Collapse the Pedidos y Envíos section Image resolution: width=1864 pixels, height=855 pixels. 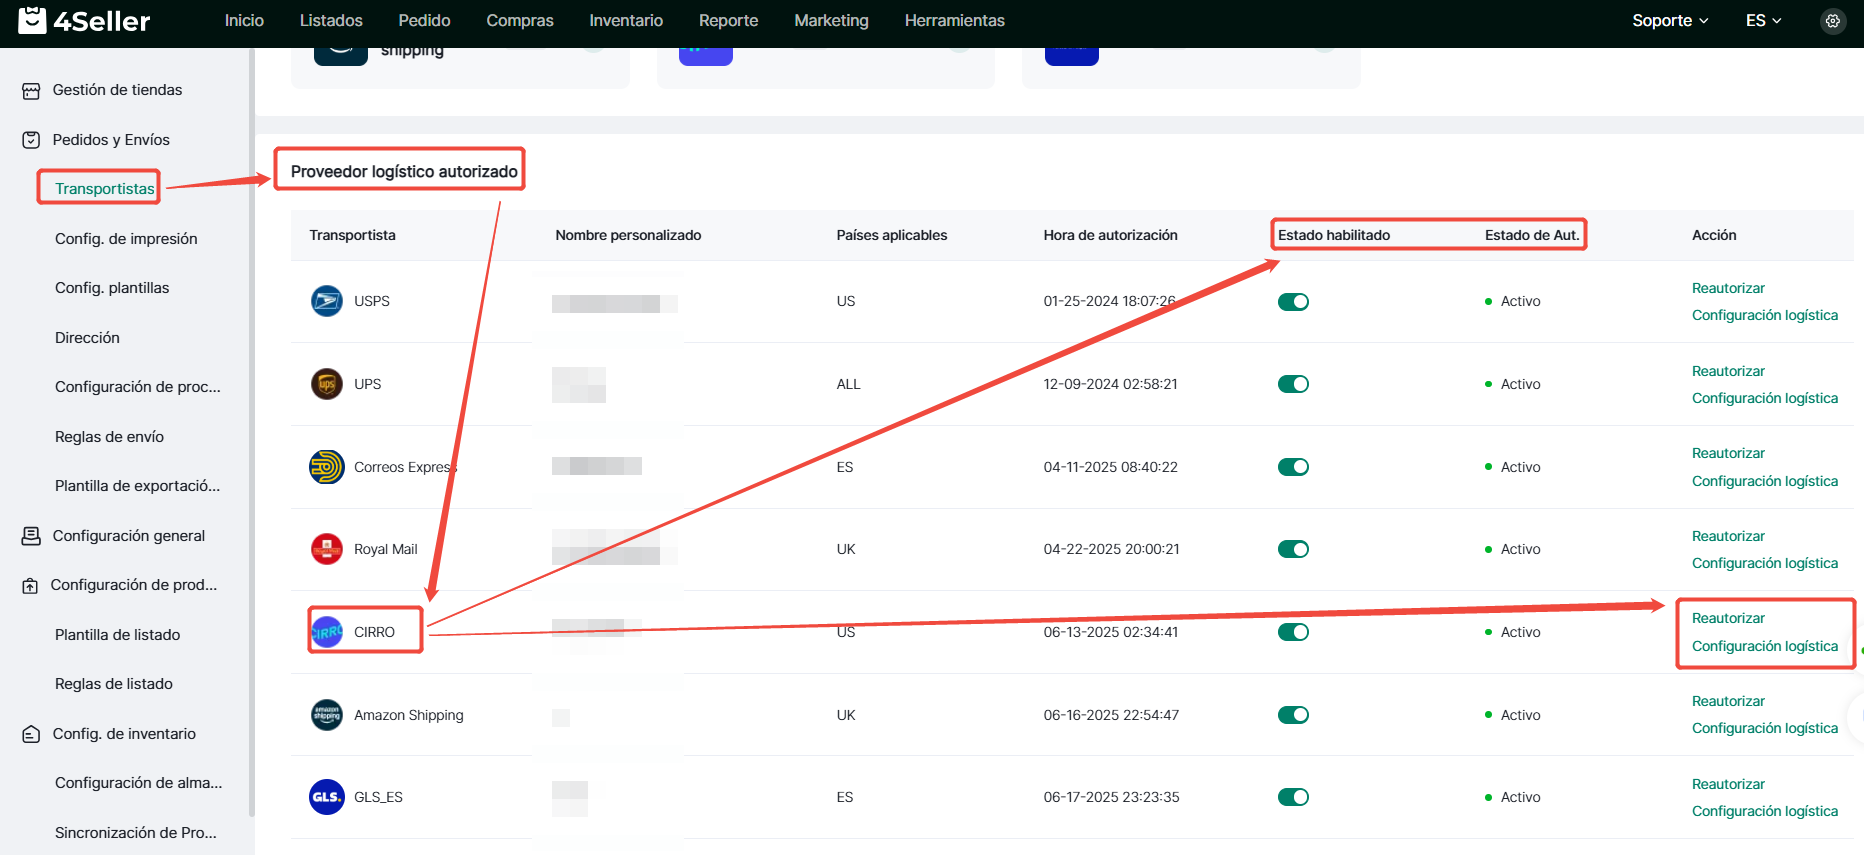[111, 140]
